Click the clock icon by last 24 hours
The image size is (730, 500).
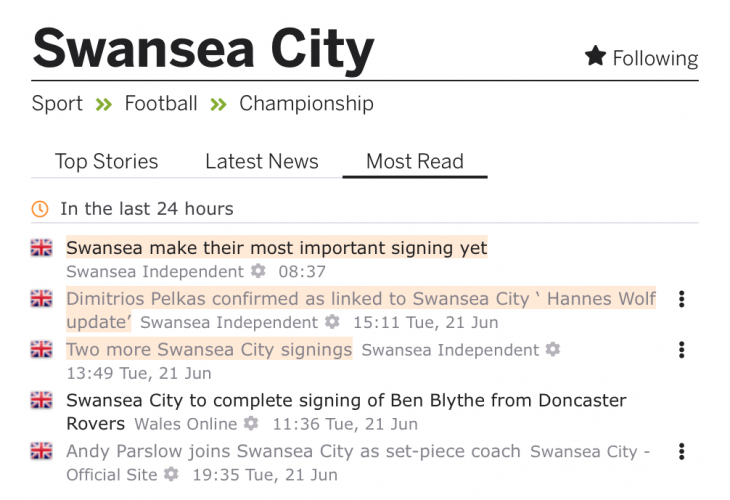pyautogui.click(x=40, y=209)
